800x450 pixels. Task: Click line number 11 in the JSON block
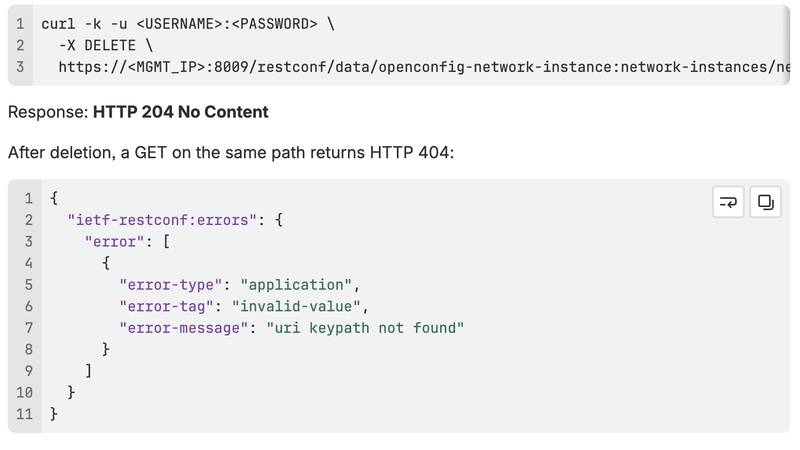24,414
